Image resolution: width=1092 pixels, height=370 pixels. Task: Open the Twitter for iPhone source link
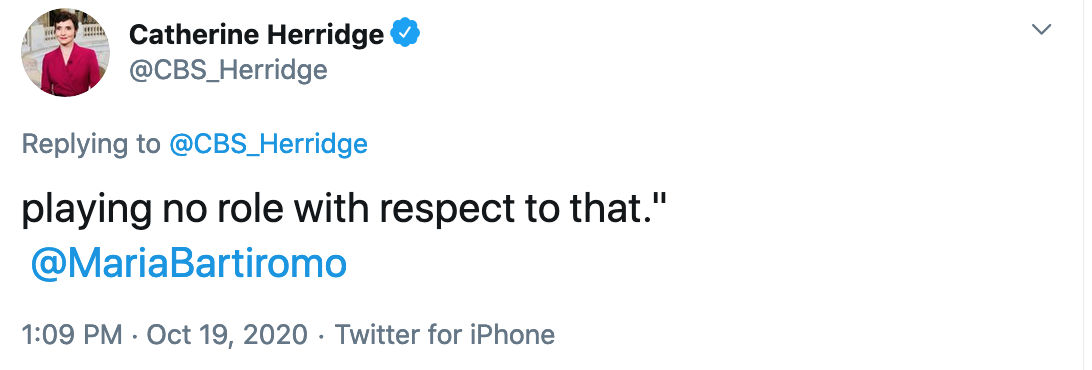point(445,334)
